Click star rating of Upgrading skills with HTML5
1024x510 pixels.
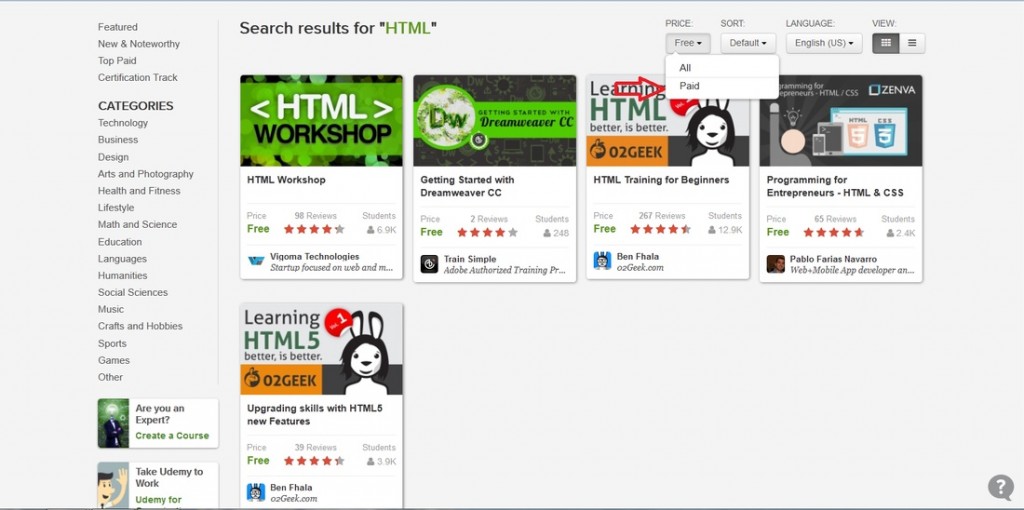click(x=314, y=461)
